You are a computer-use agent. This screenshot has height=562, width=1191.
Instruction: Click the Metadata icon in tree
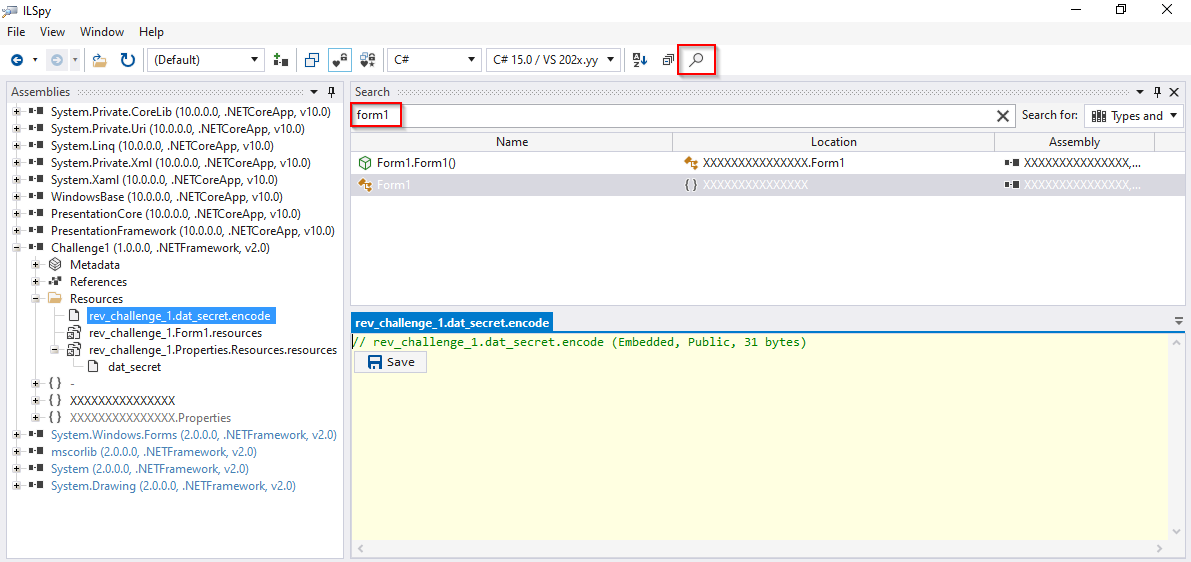pos(55,265)
